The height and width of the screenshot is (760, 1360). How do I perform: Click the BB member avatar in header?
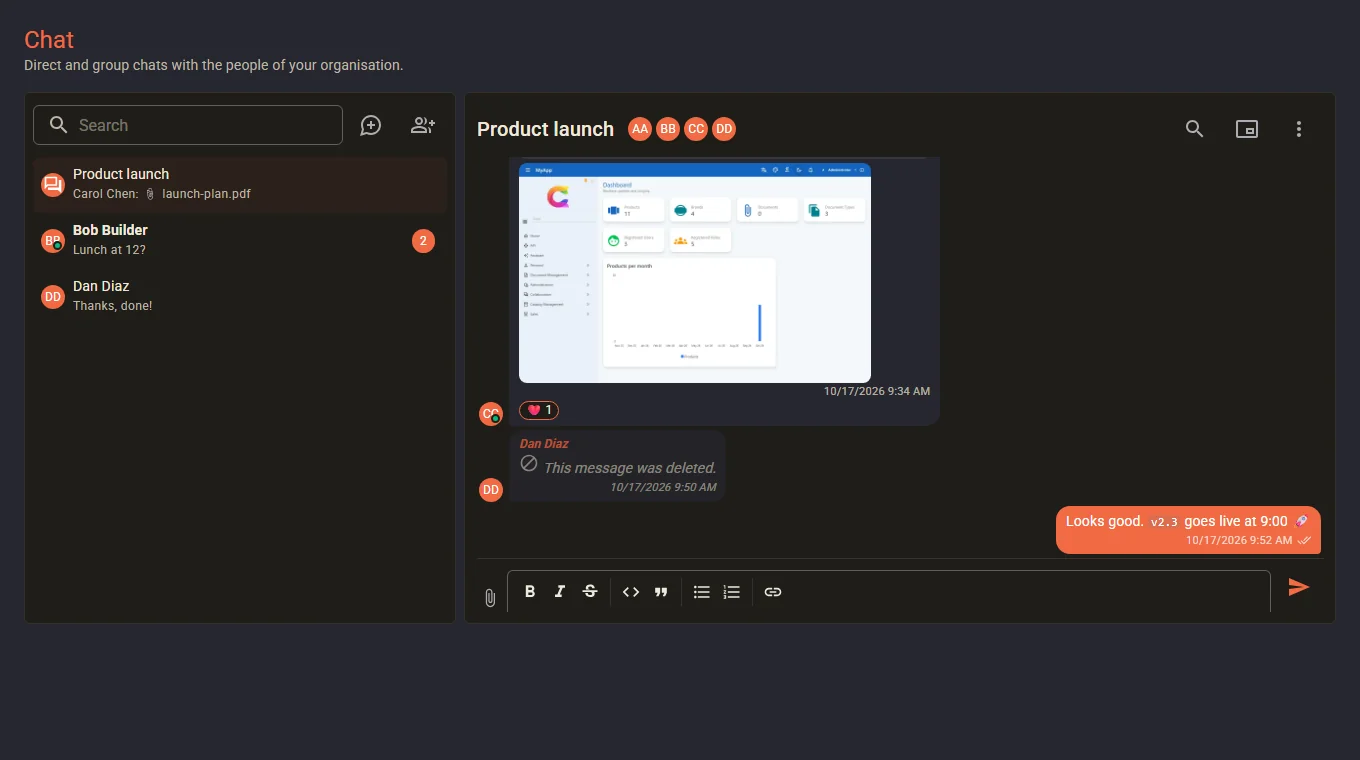[x=668, y=129]
